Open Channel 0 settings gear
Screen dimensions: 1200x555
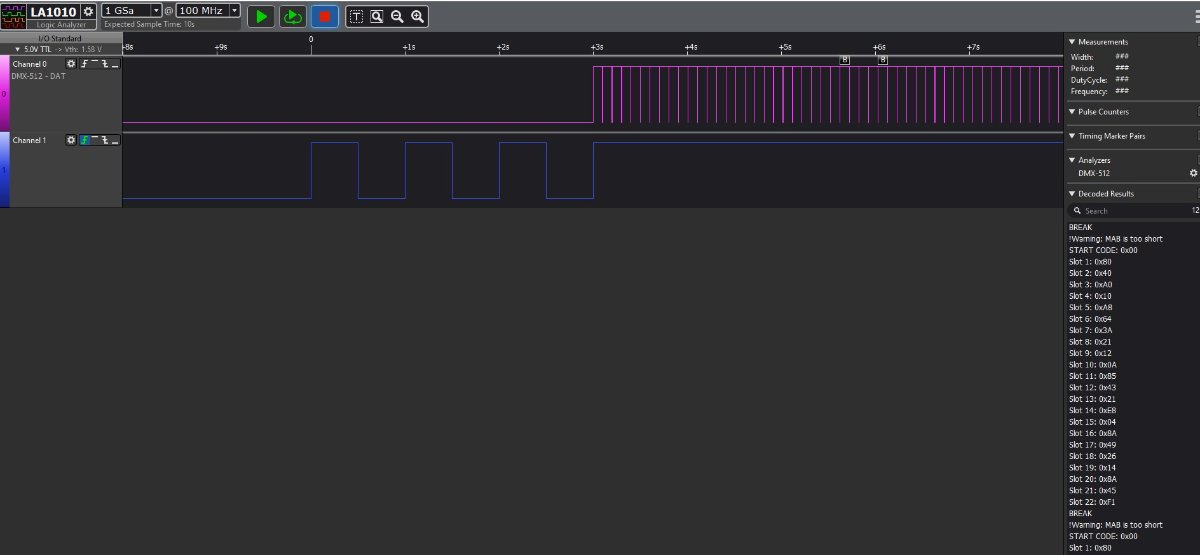click(x=71, y=64)
